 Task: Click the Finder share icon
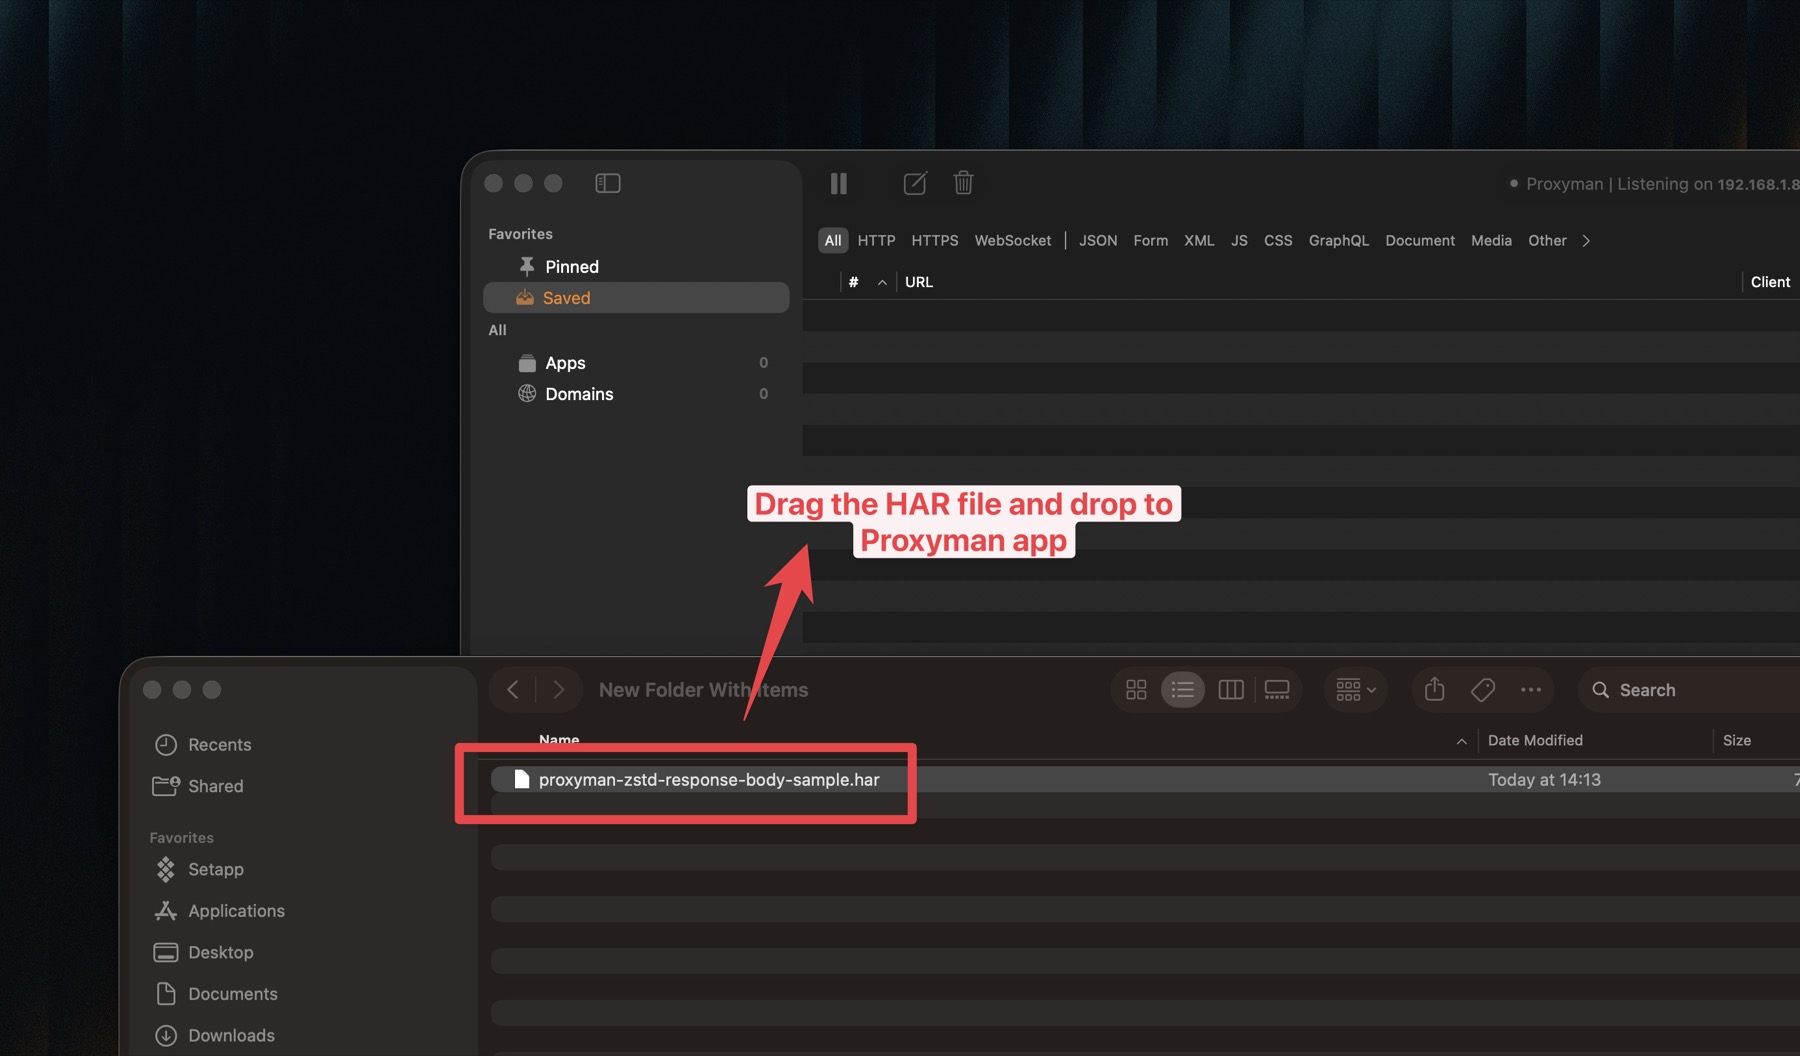(1434, 689)
